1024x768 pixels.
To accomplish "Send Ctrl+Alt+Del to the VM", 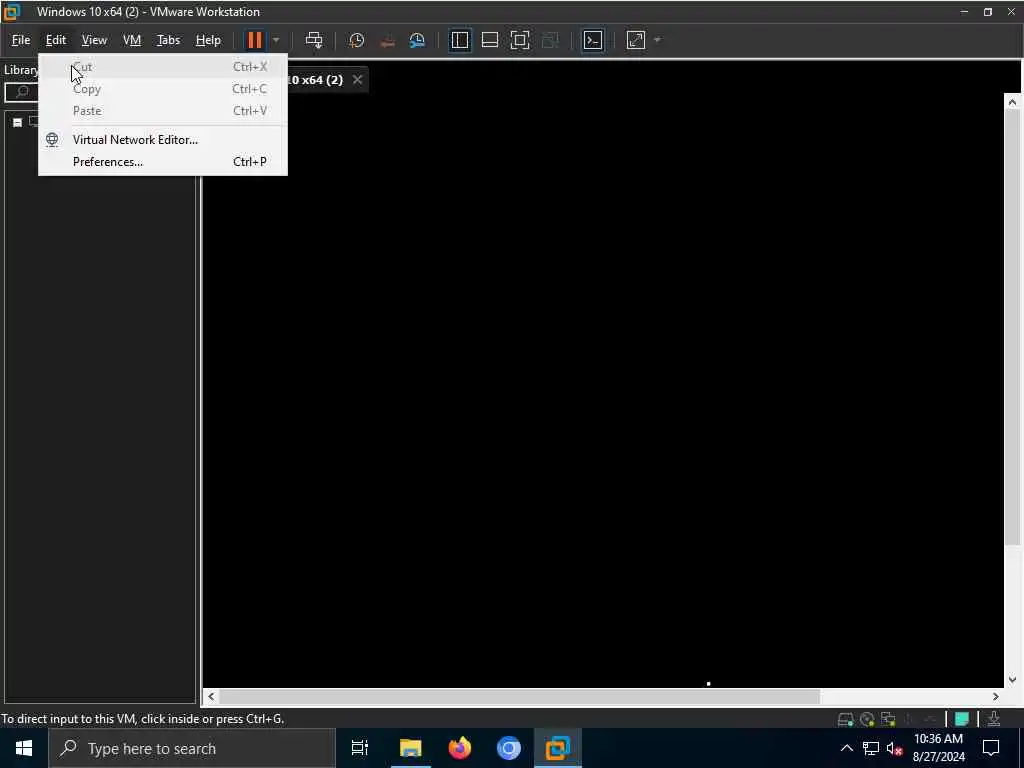I will tap(314, 40).
